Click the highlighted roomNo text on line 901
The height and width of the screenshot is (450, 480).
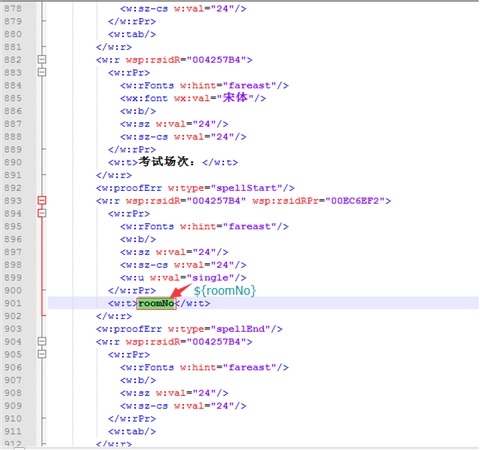pyautogui.click(x=156, y=303)
